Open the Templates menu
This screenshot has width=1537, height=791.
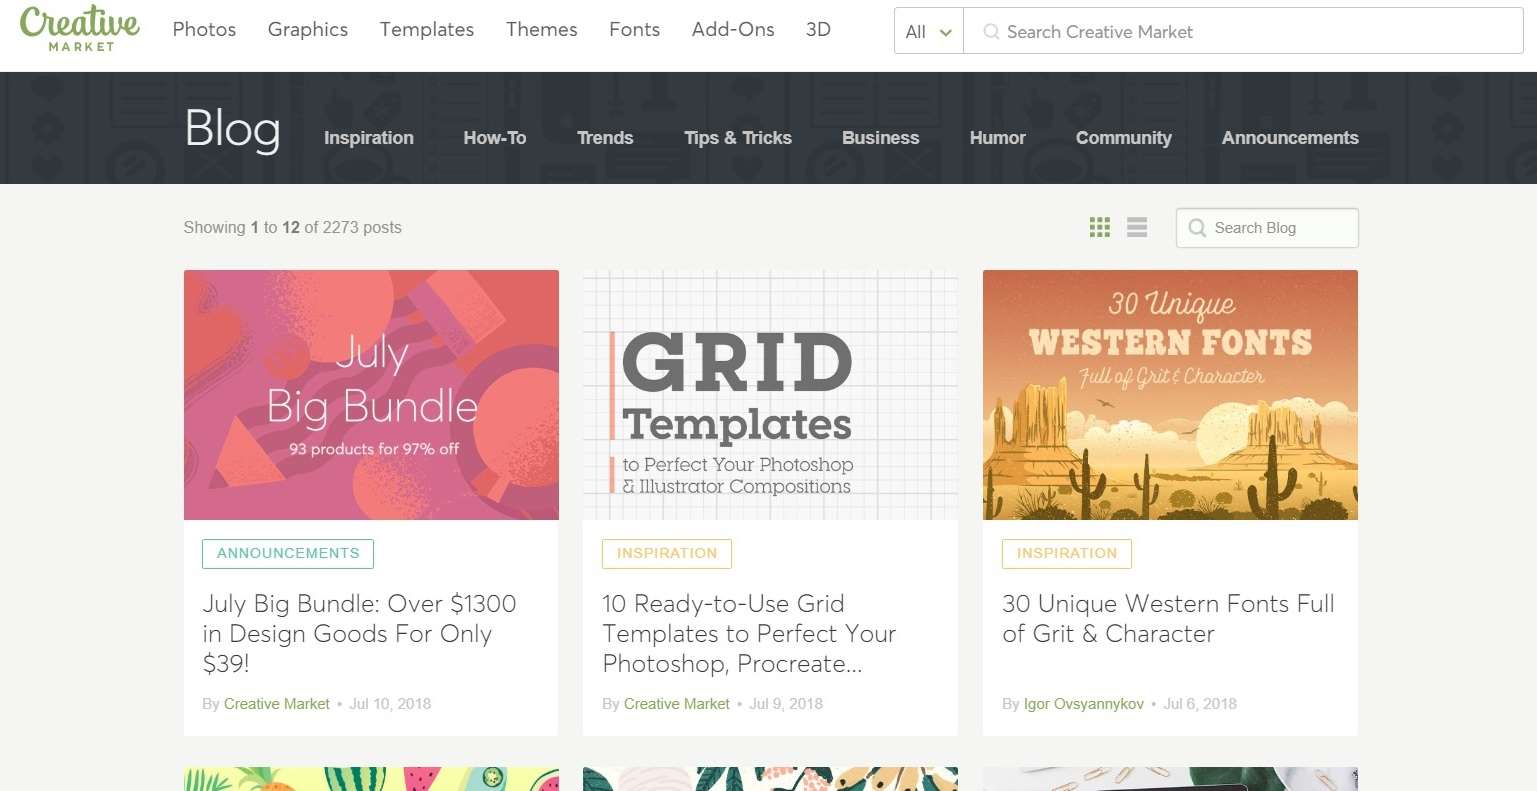click(x=427, y=29)
